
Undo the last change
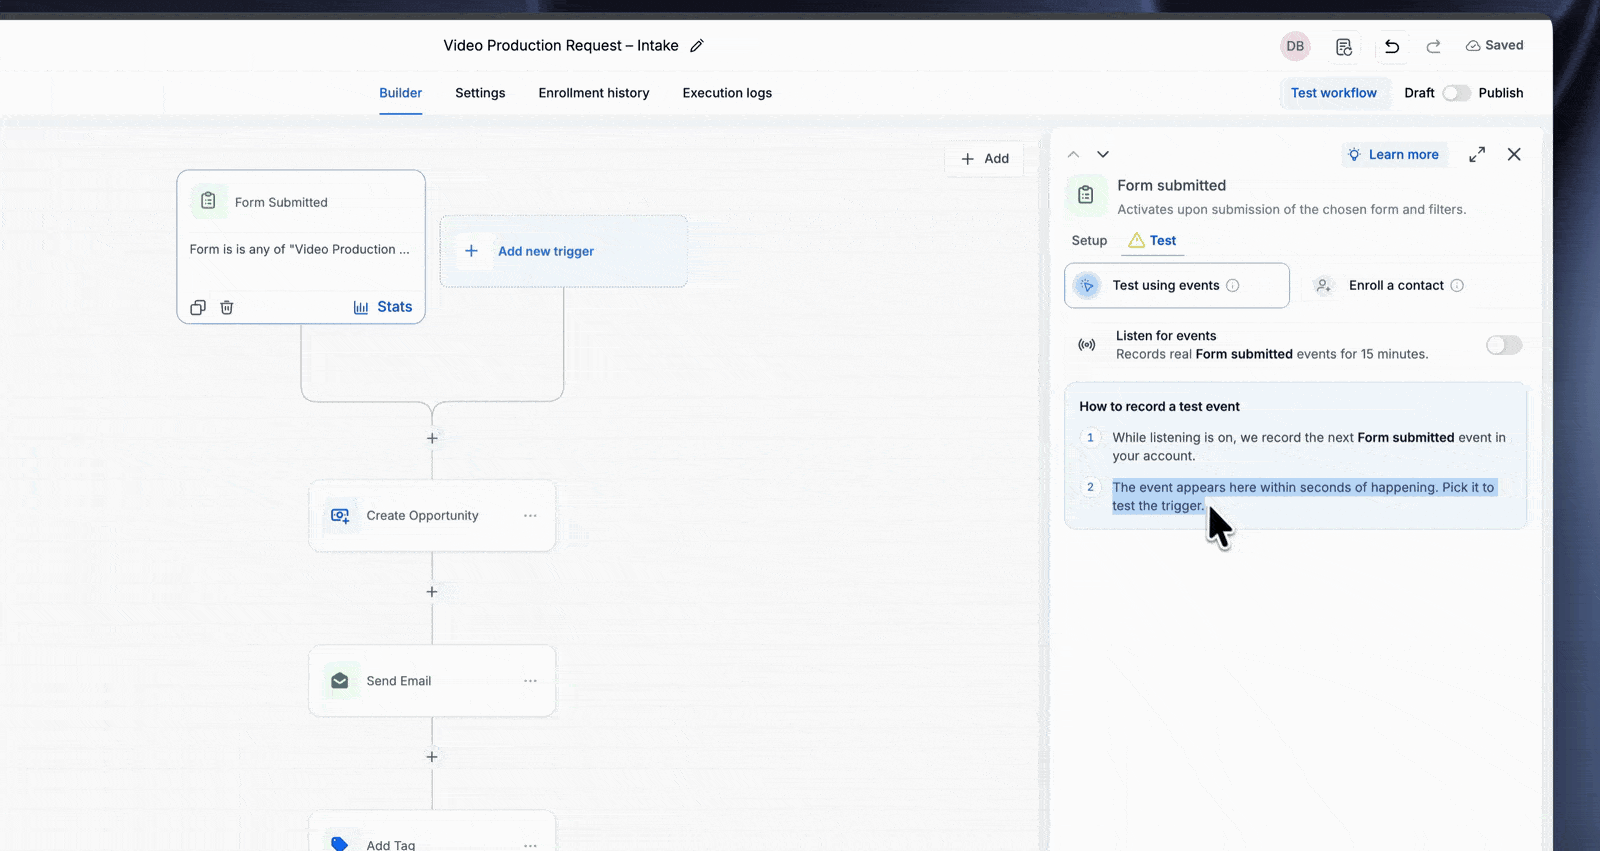coord(1391,47)
